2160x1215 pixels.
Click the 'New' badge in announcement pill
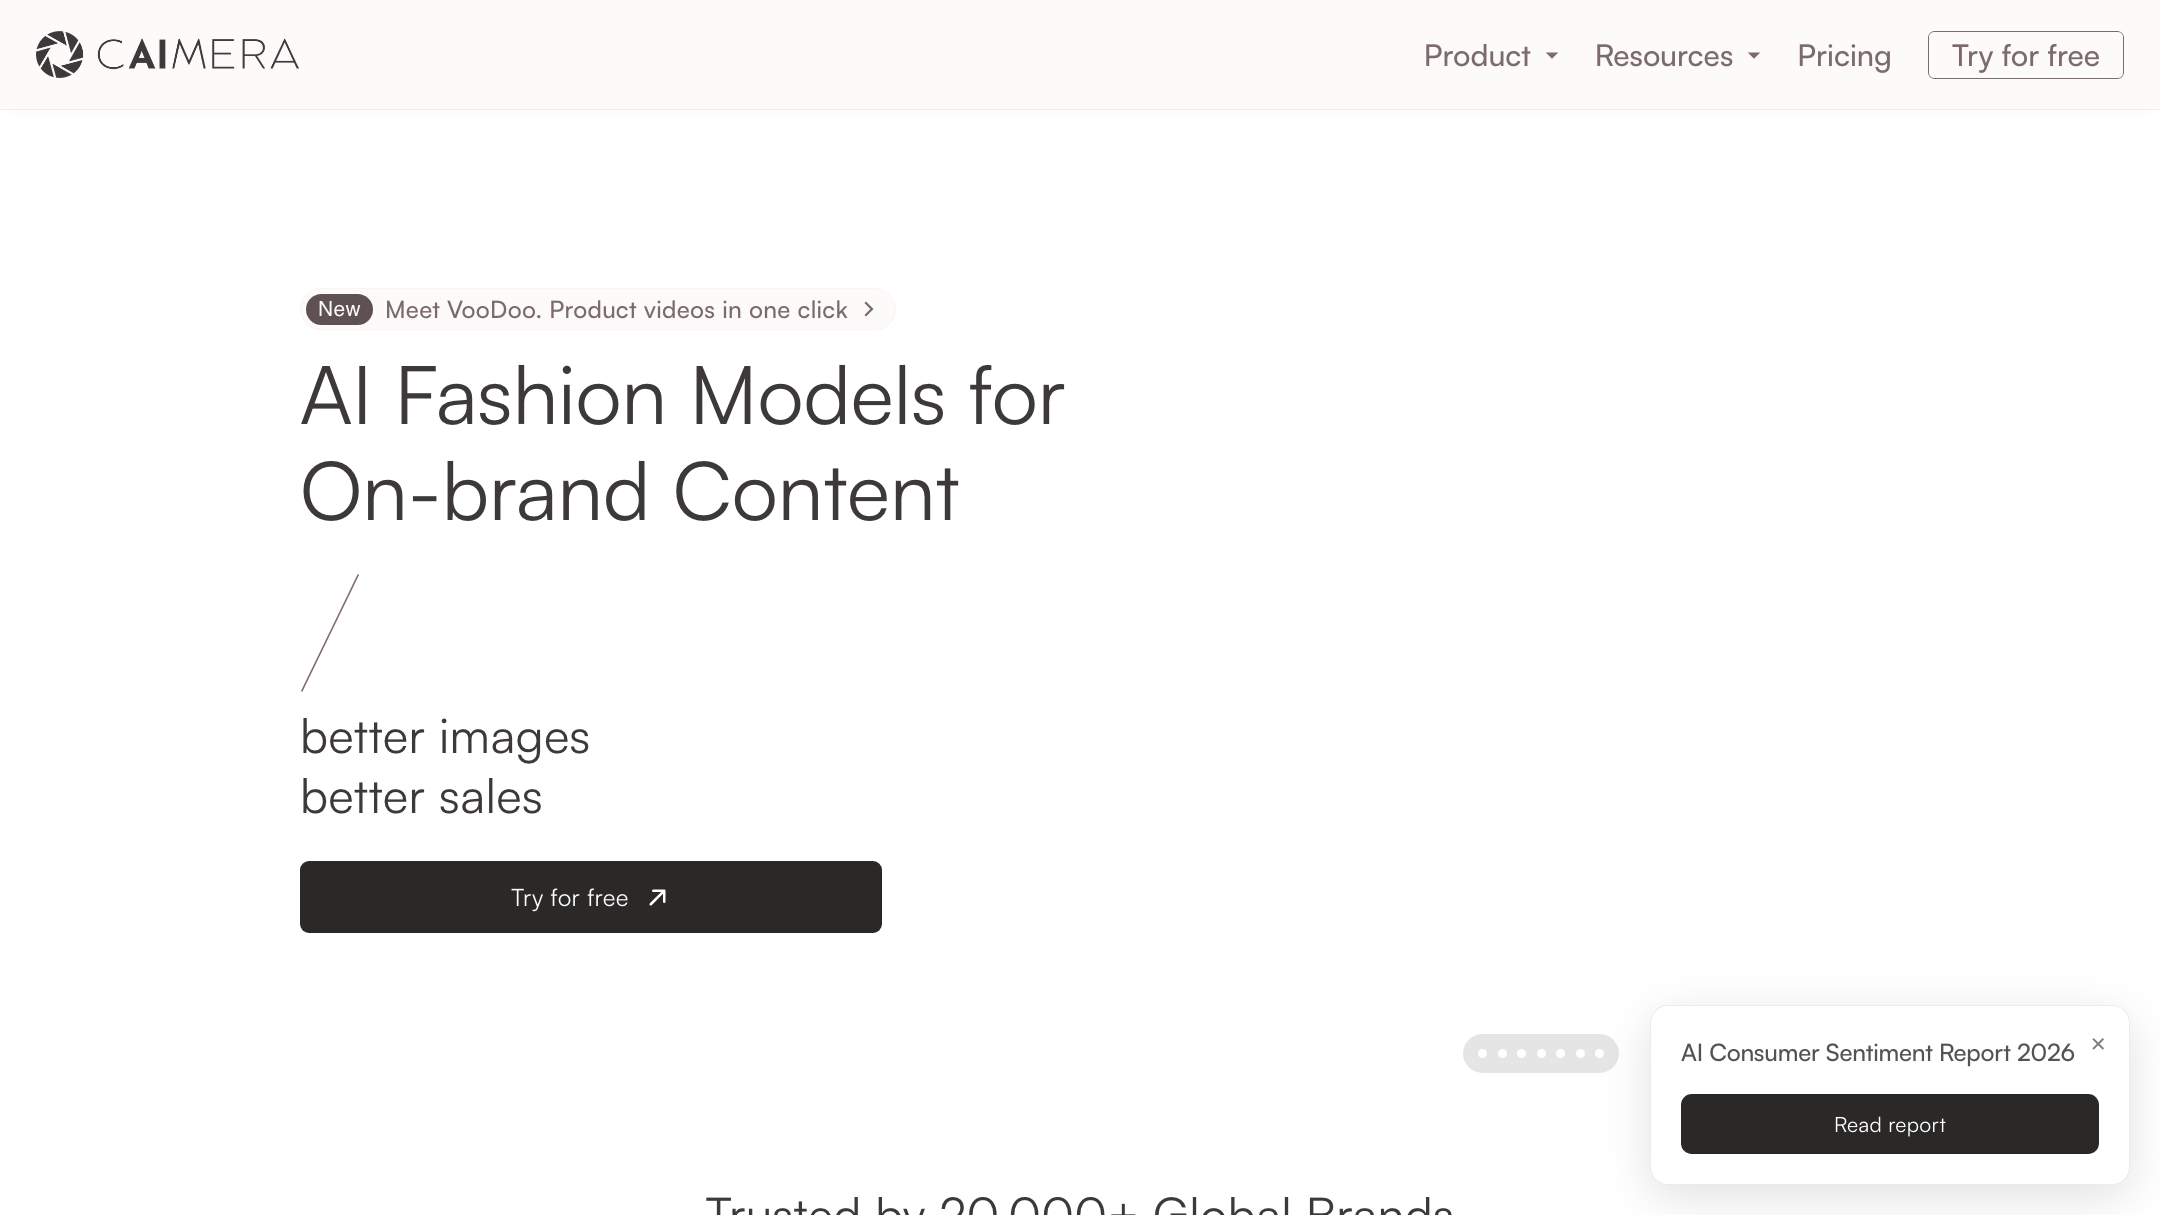(339, 309)
